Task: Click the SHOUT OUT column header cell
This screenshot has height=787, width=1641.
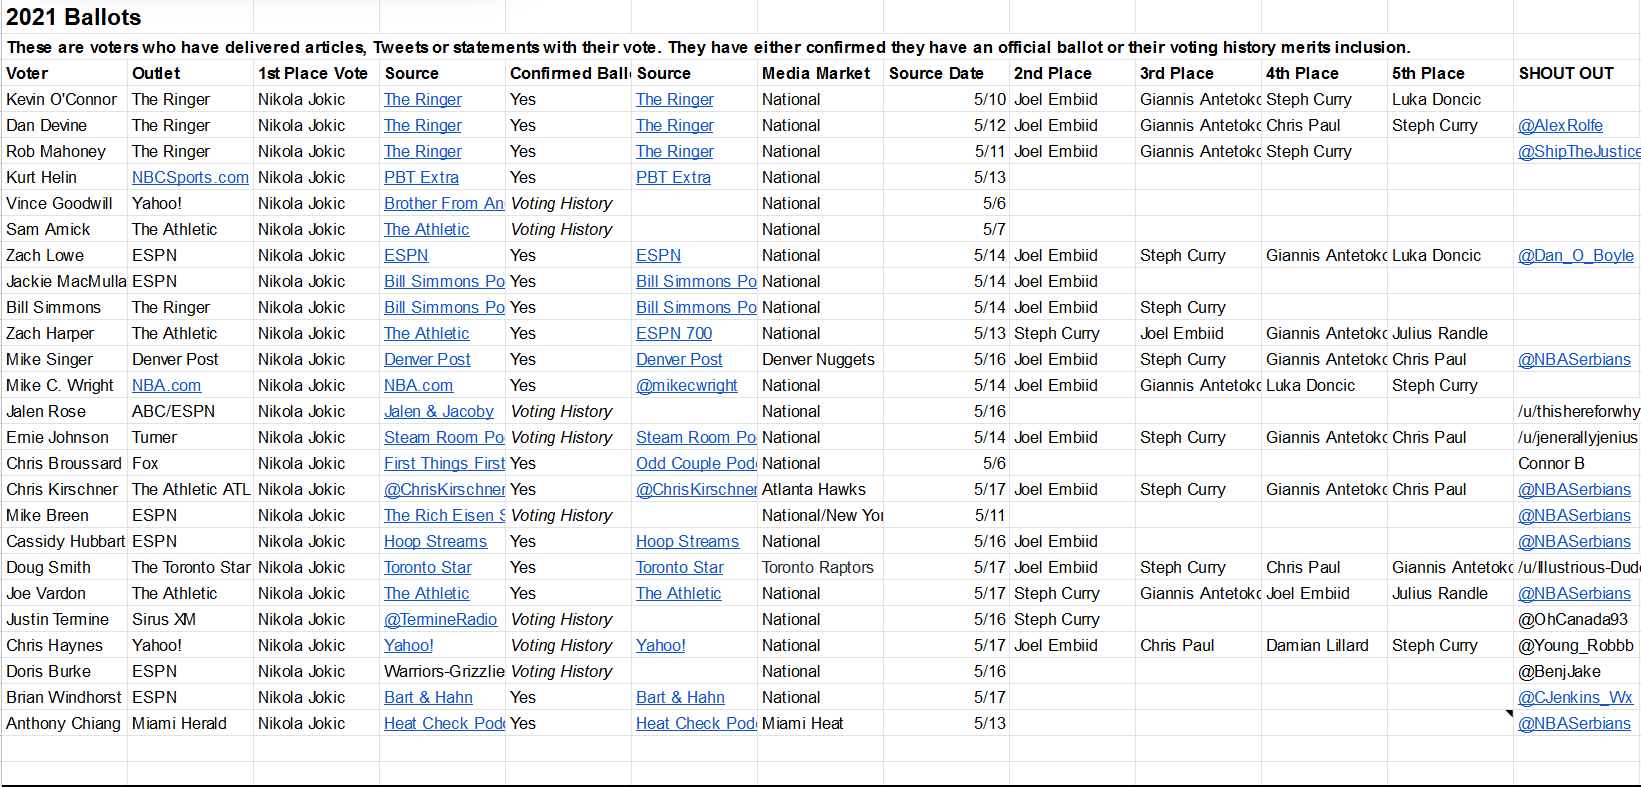Action: click(1566, 73)
